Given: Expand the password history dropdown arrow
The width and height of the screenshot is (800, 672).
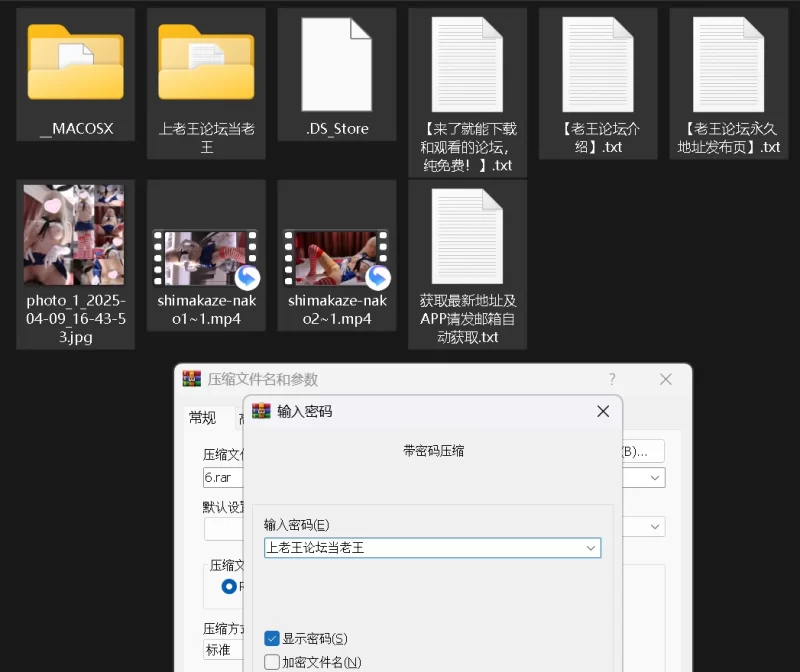Looking at the screenshot, I should 590,548.
